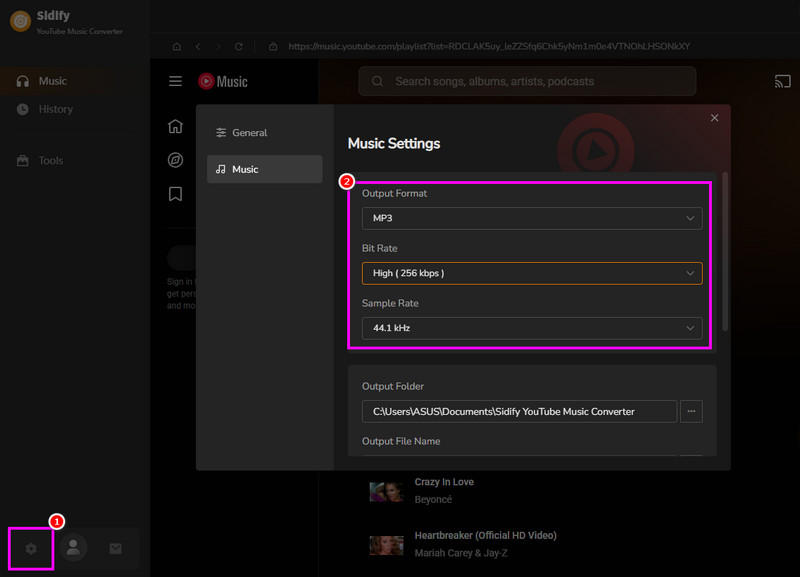
Task: Click the Sidify app logo
Action: pos(20,21)
